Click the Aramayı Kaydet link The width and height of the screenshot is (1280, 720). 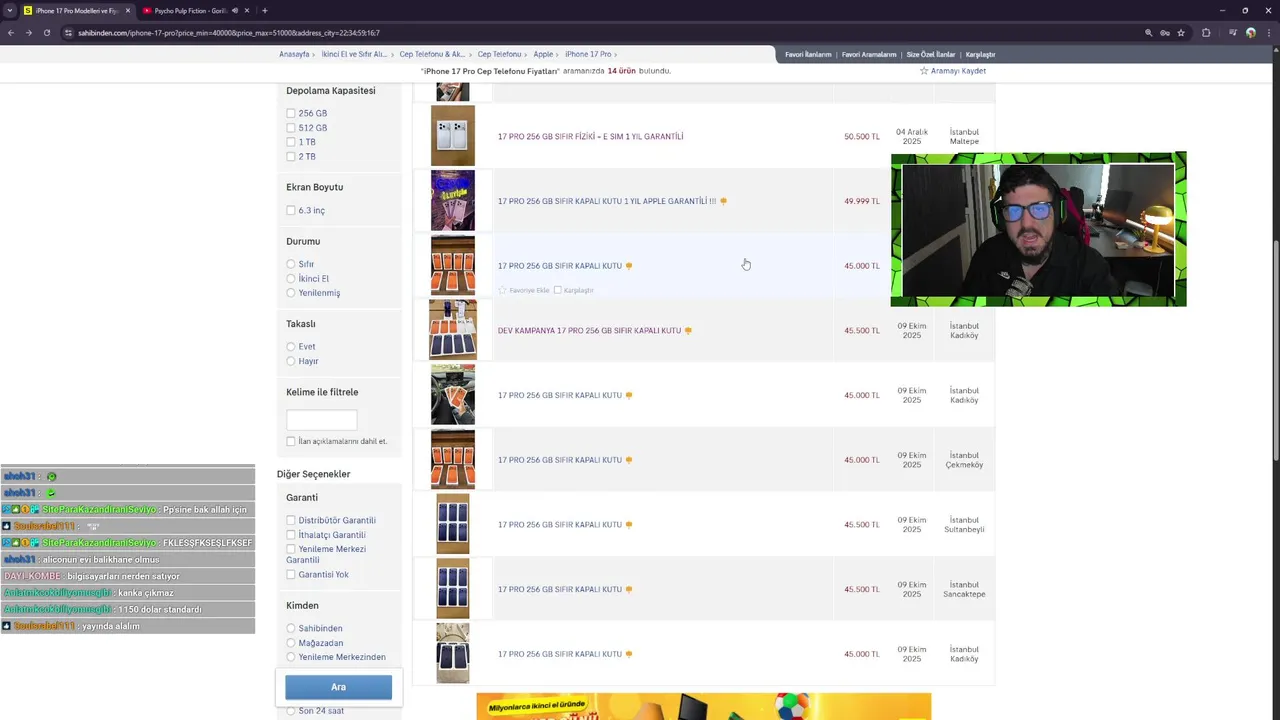pyautogui.click(x=958, y=71)
